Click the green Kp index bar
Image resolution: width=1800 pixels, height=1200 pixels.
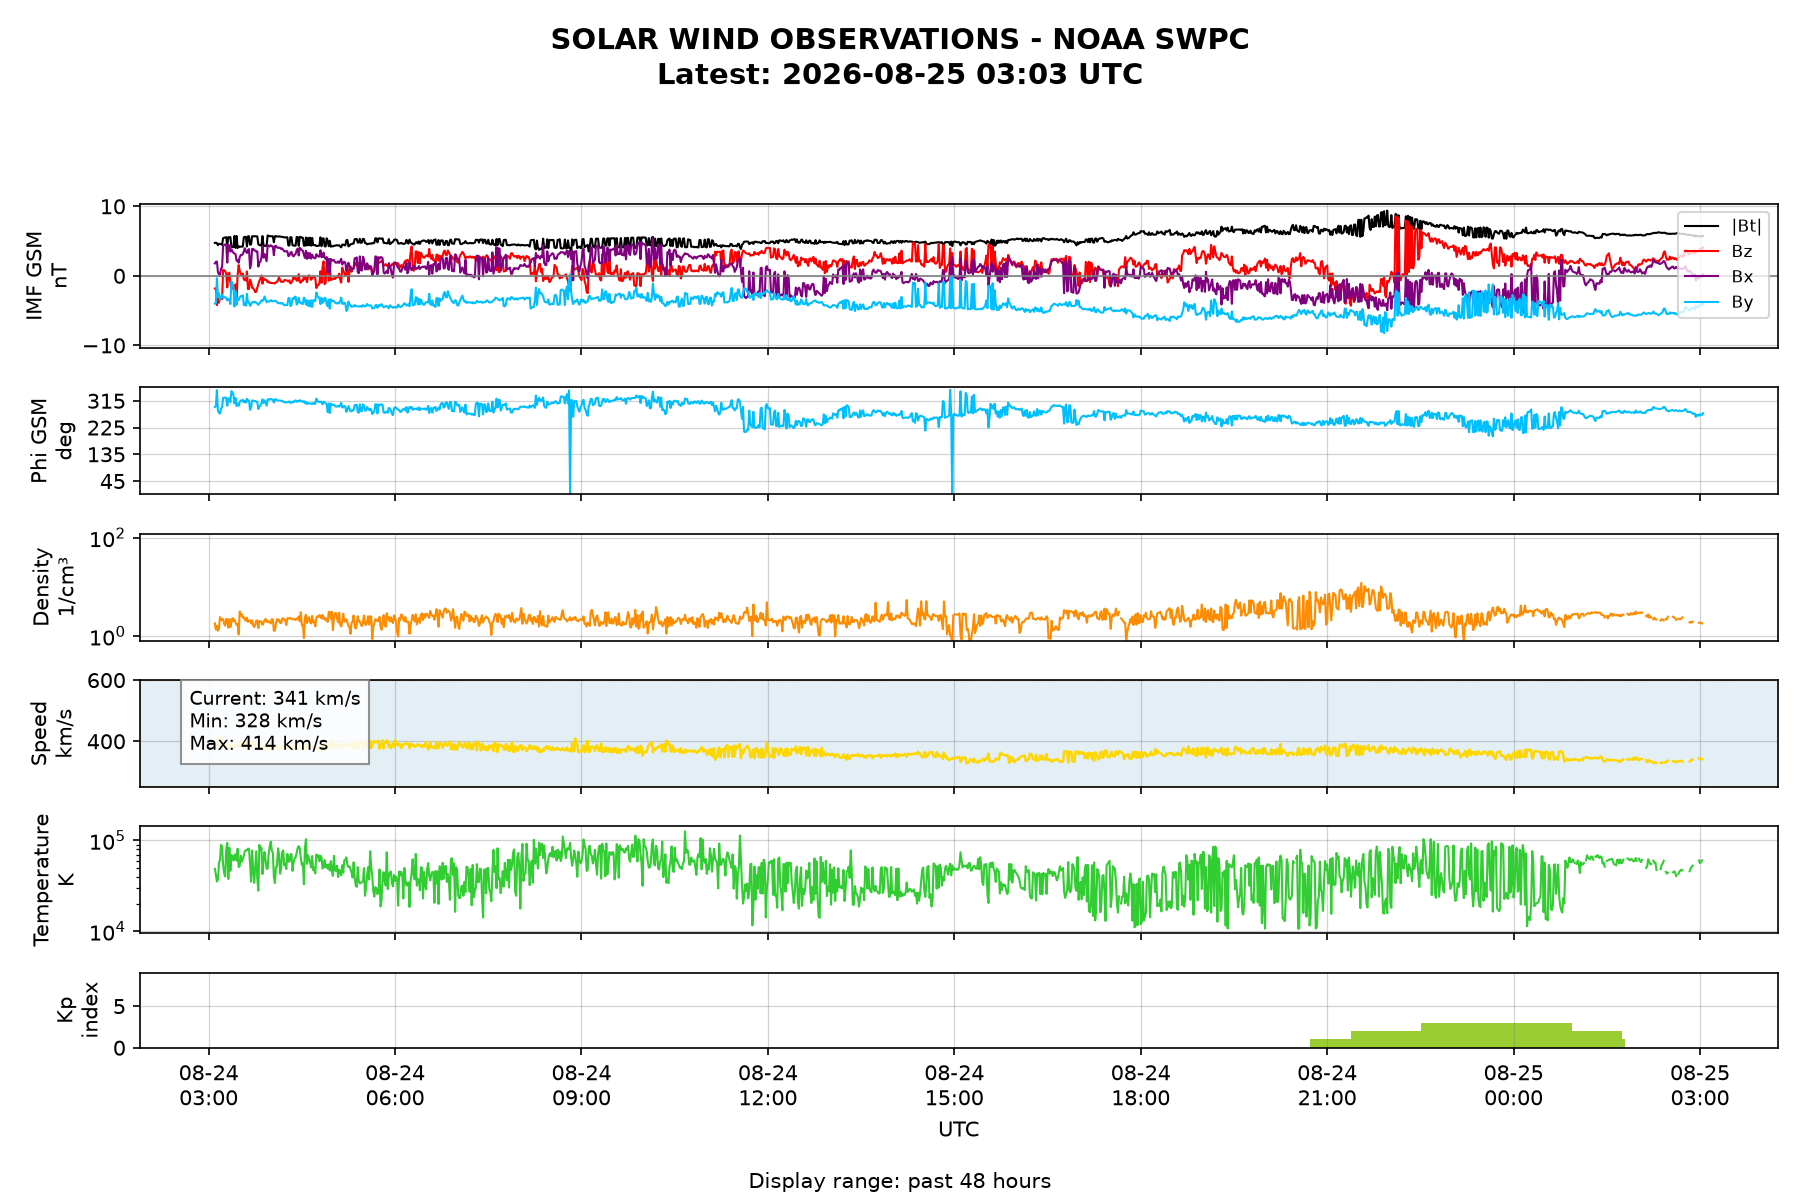pos(1467,1036)
